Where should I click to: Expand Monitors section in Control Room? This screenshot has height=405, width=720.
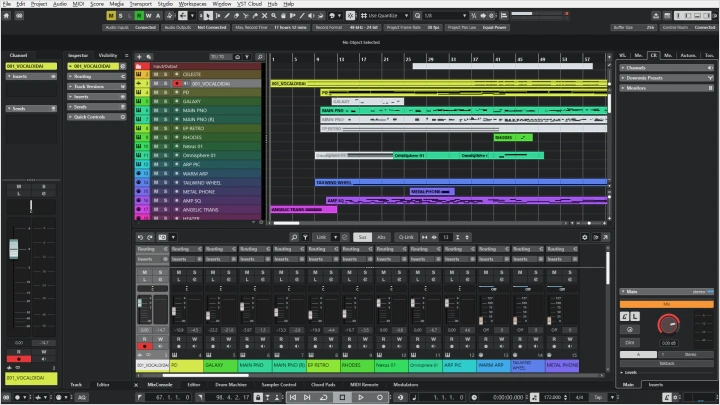[666, 88]
